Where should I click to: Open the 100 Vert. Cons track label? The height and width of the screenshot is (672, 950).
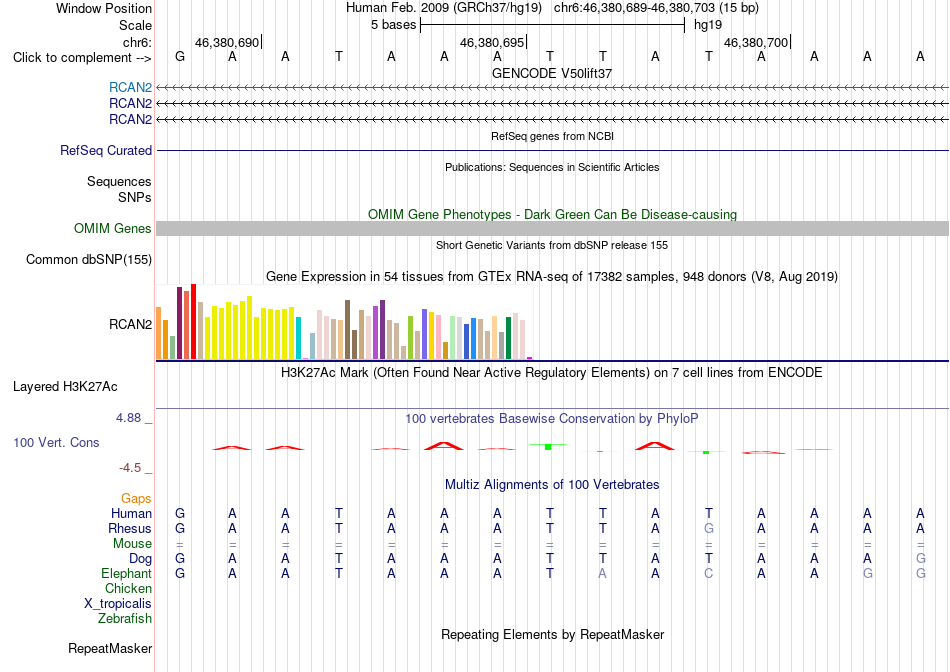tap(56, 442)
